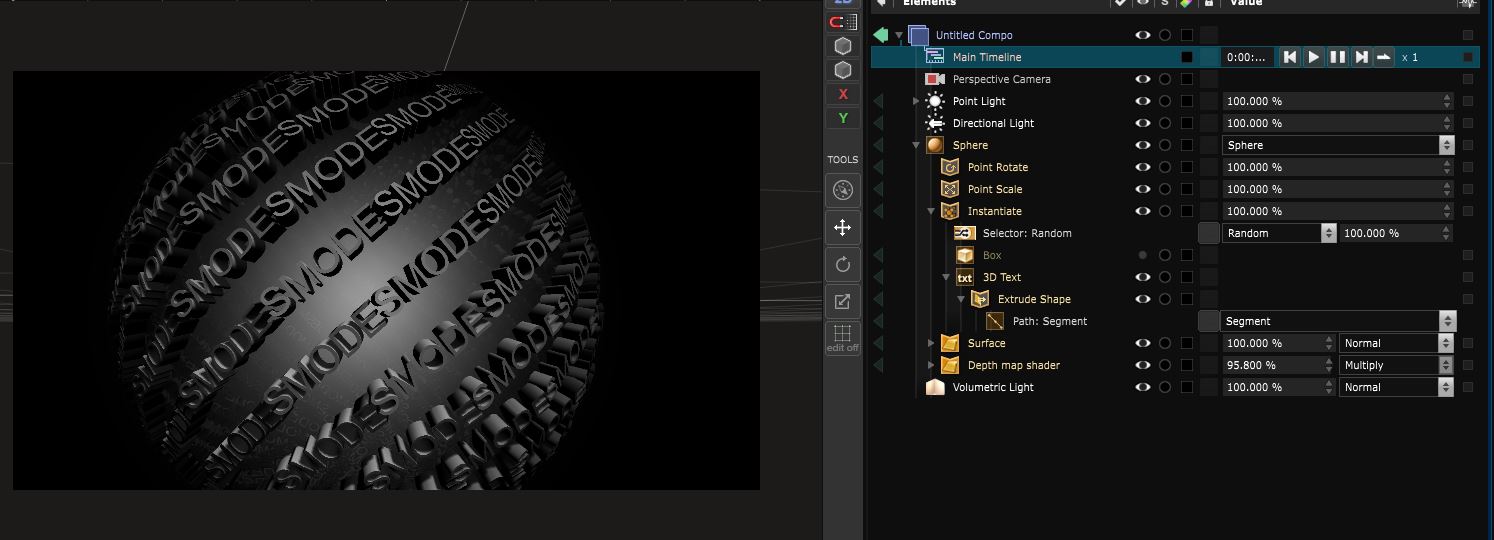Image resolution: width=1494 pixels, height=540 pixels.
Task: Collapse the Extrude Shape node
Action: (961, 299)
